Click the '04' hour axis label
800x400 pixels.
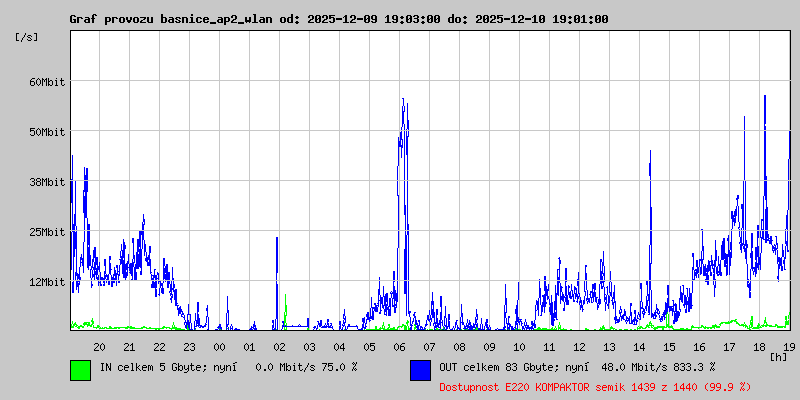[x=339, y=347]
